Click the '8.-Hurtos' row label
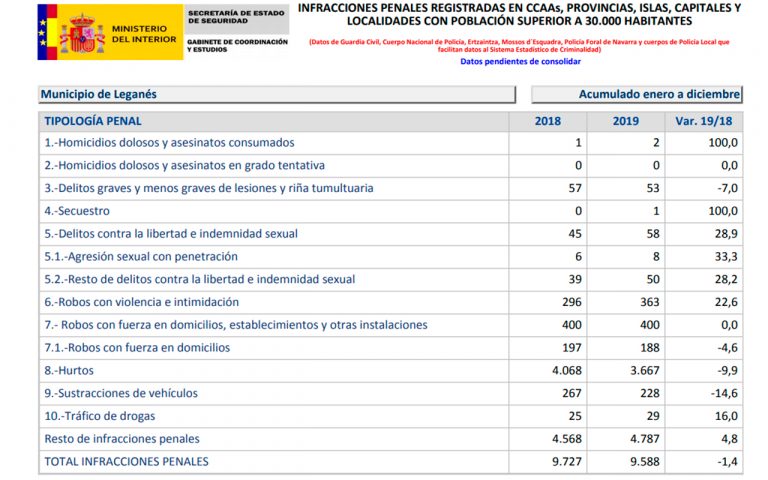 point(69,371)
